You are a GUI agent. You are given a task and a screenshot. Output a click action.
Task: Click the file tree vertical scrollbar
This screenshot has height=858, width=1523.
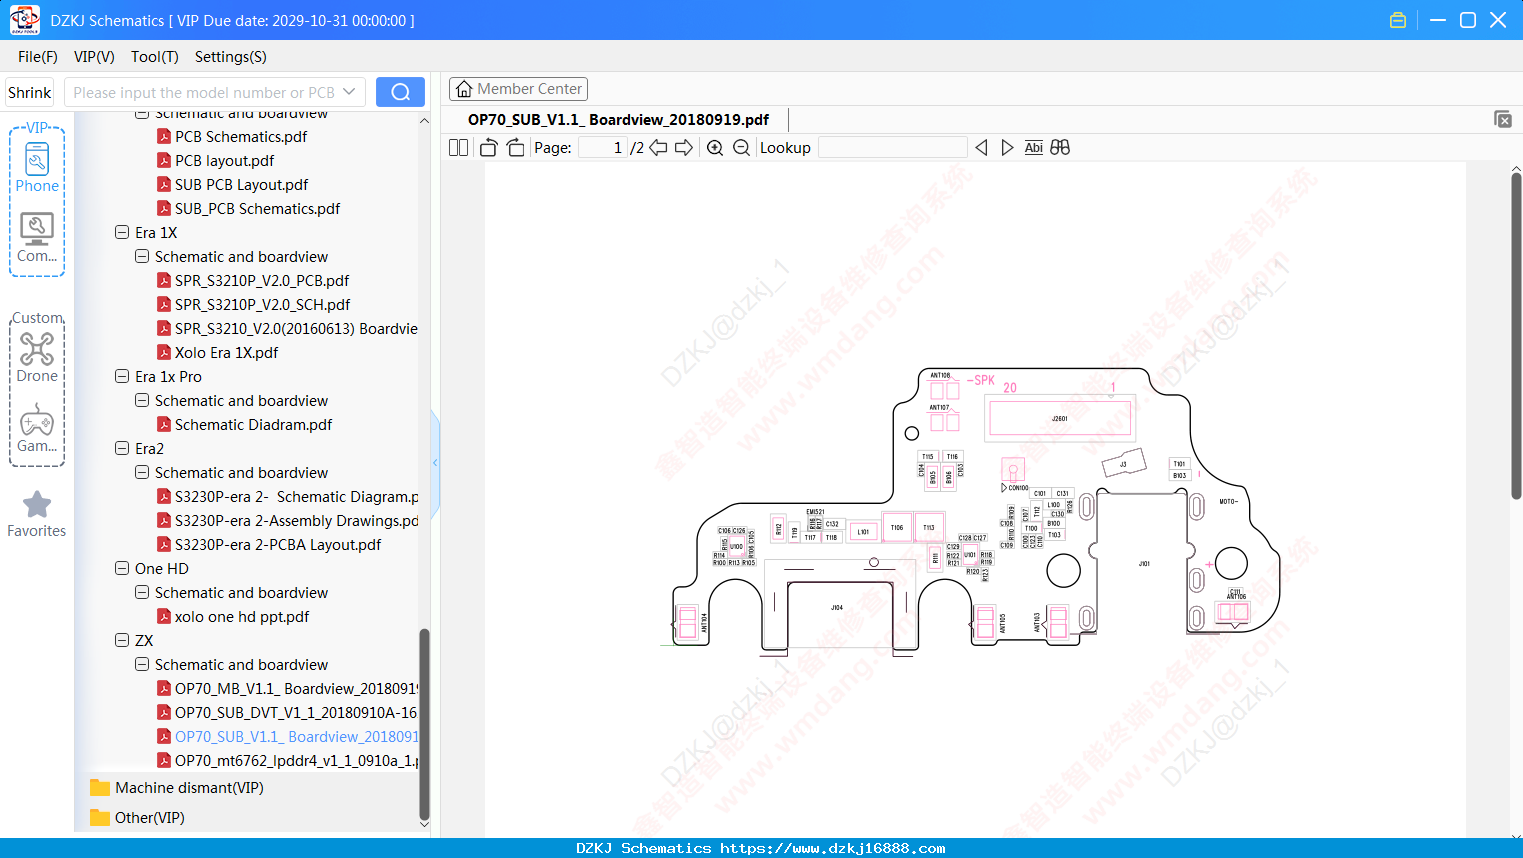click(424, 724)
